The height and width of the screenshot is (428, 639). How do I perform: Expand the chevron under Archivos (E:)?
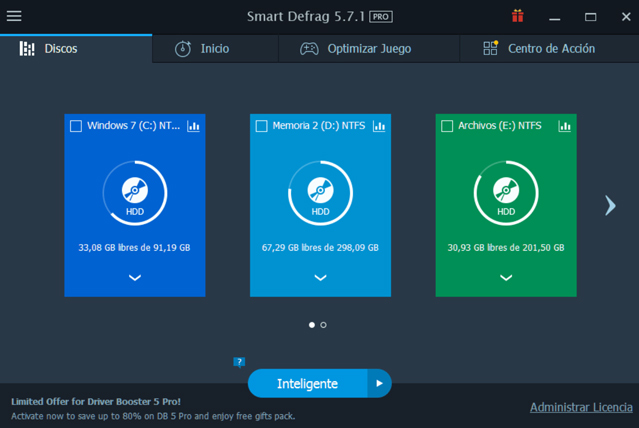tap(506, 278)
